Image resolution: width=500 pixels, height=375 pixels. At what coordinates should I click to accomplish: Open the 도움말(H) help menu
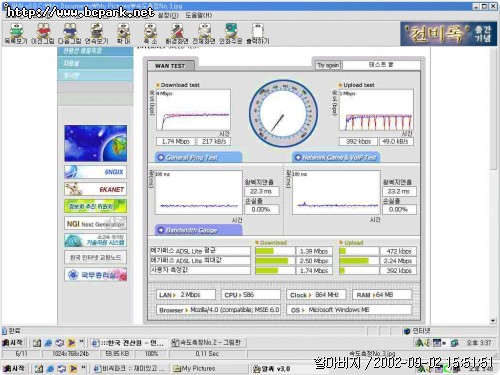(198, 15)
